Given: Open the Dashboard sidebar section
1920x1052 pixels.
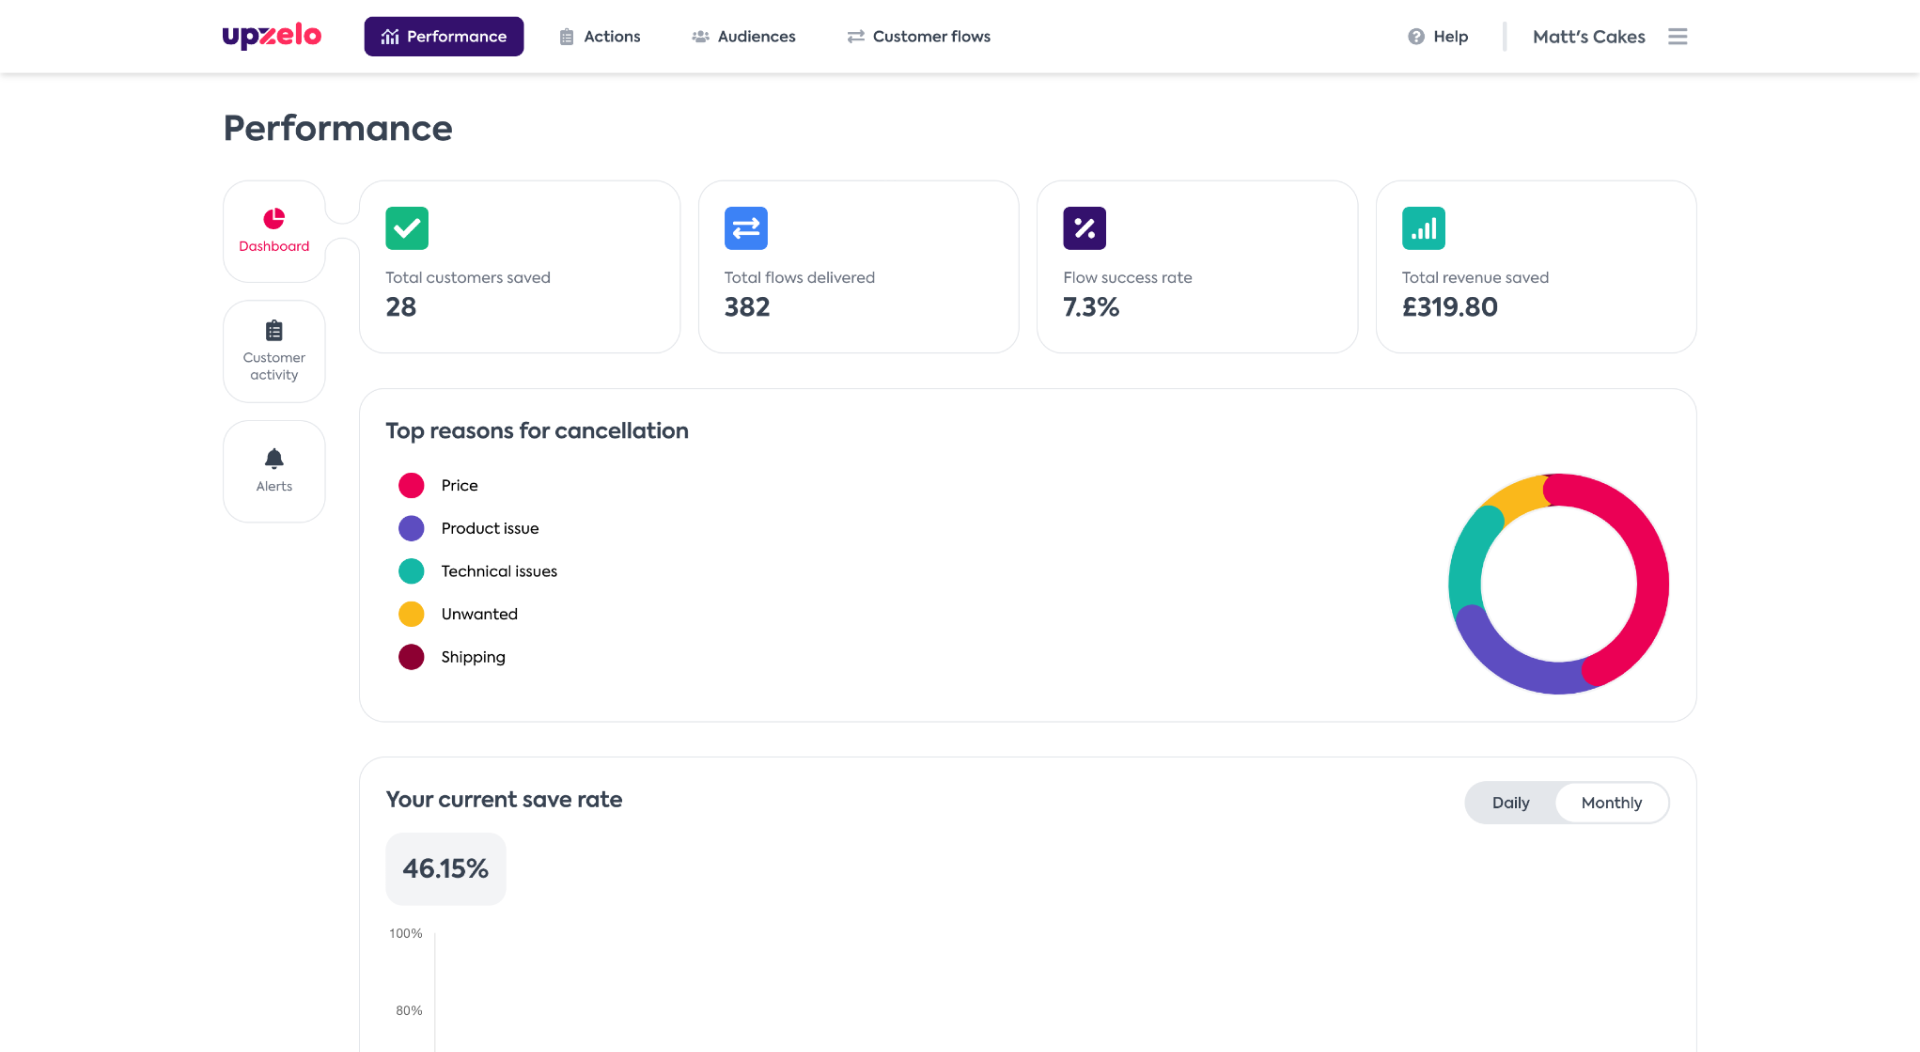Looking at the screenshot, I should pyautogui.click(x=274, y=231).
